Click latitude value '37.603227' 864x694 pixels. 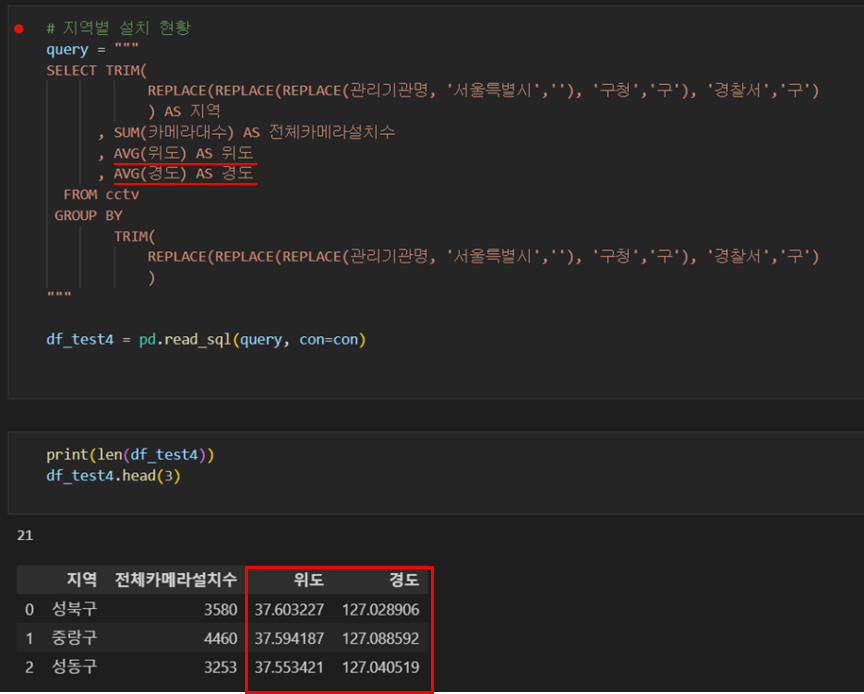289,610
